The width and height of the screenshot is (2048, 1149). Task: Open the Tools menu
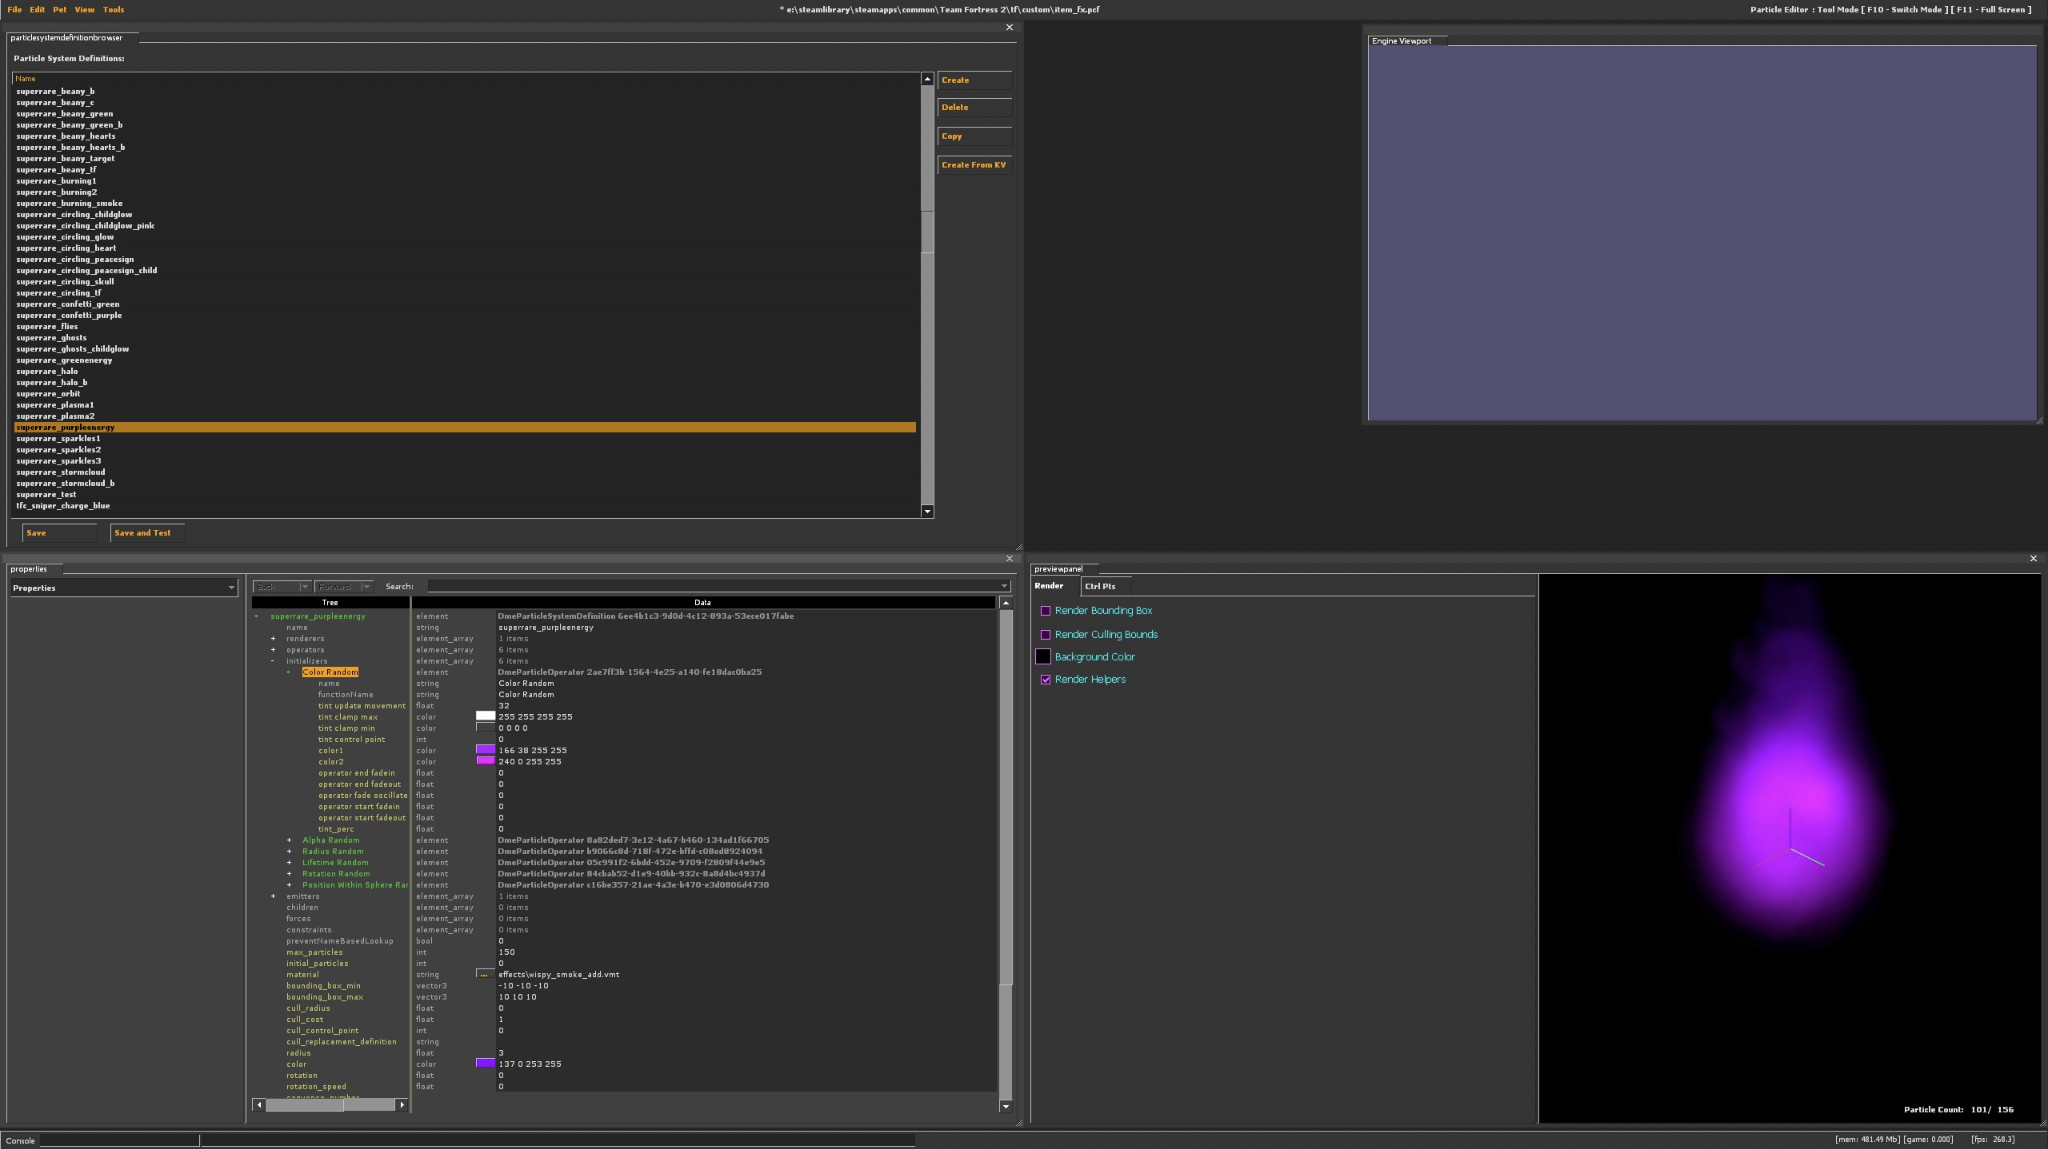[x=113, y=10]
